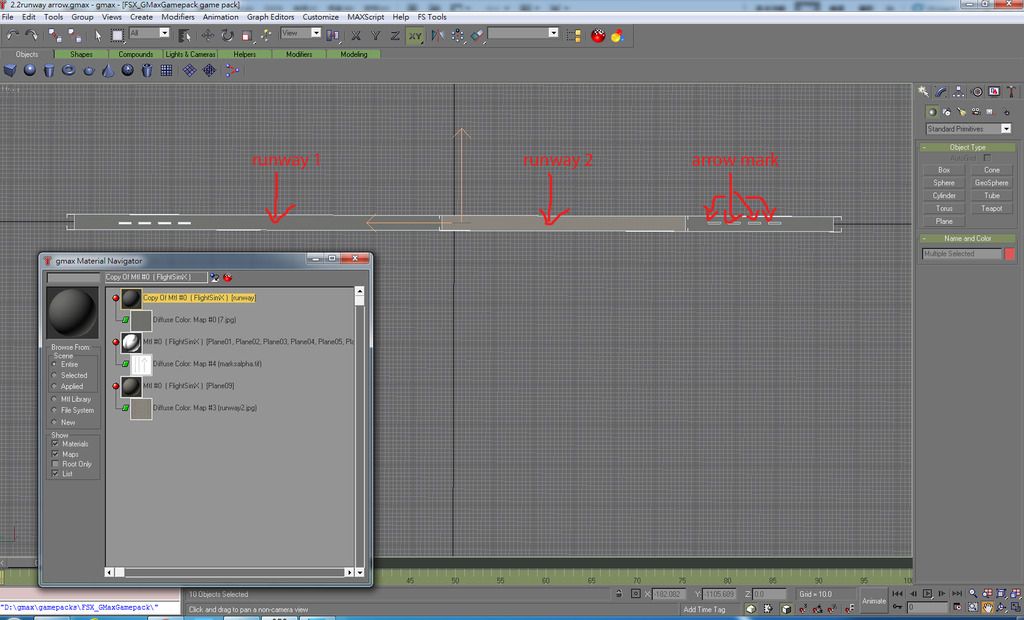
Task: Click the Teapot primitive button
Action: click(x=990, y=208)
